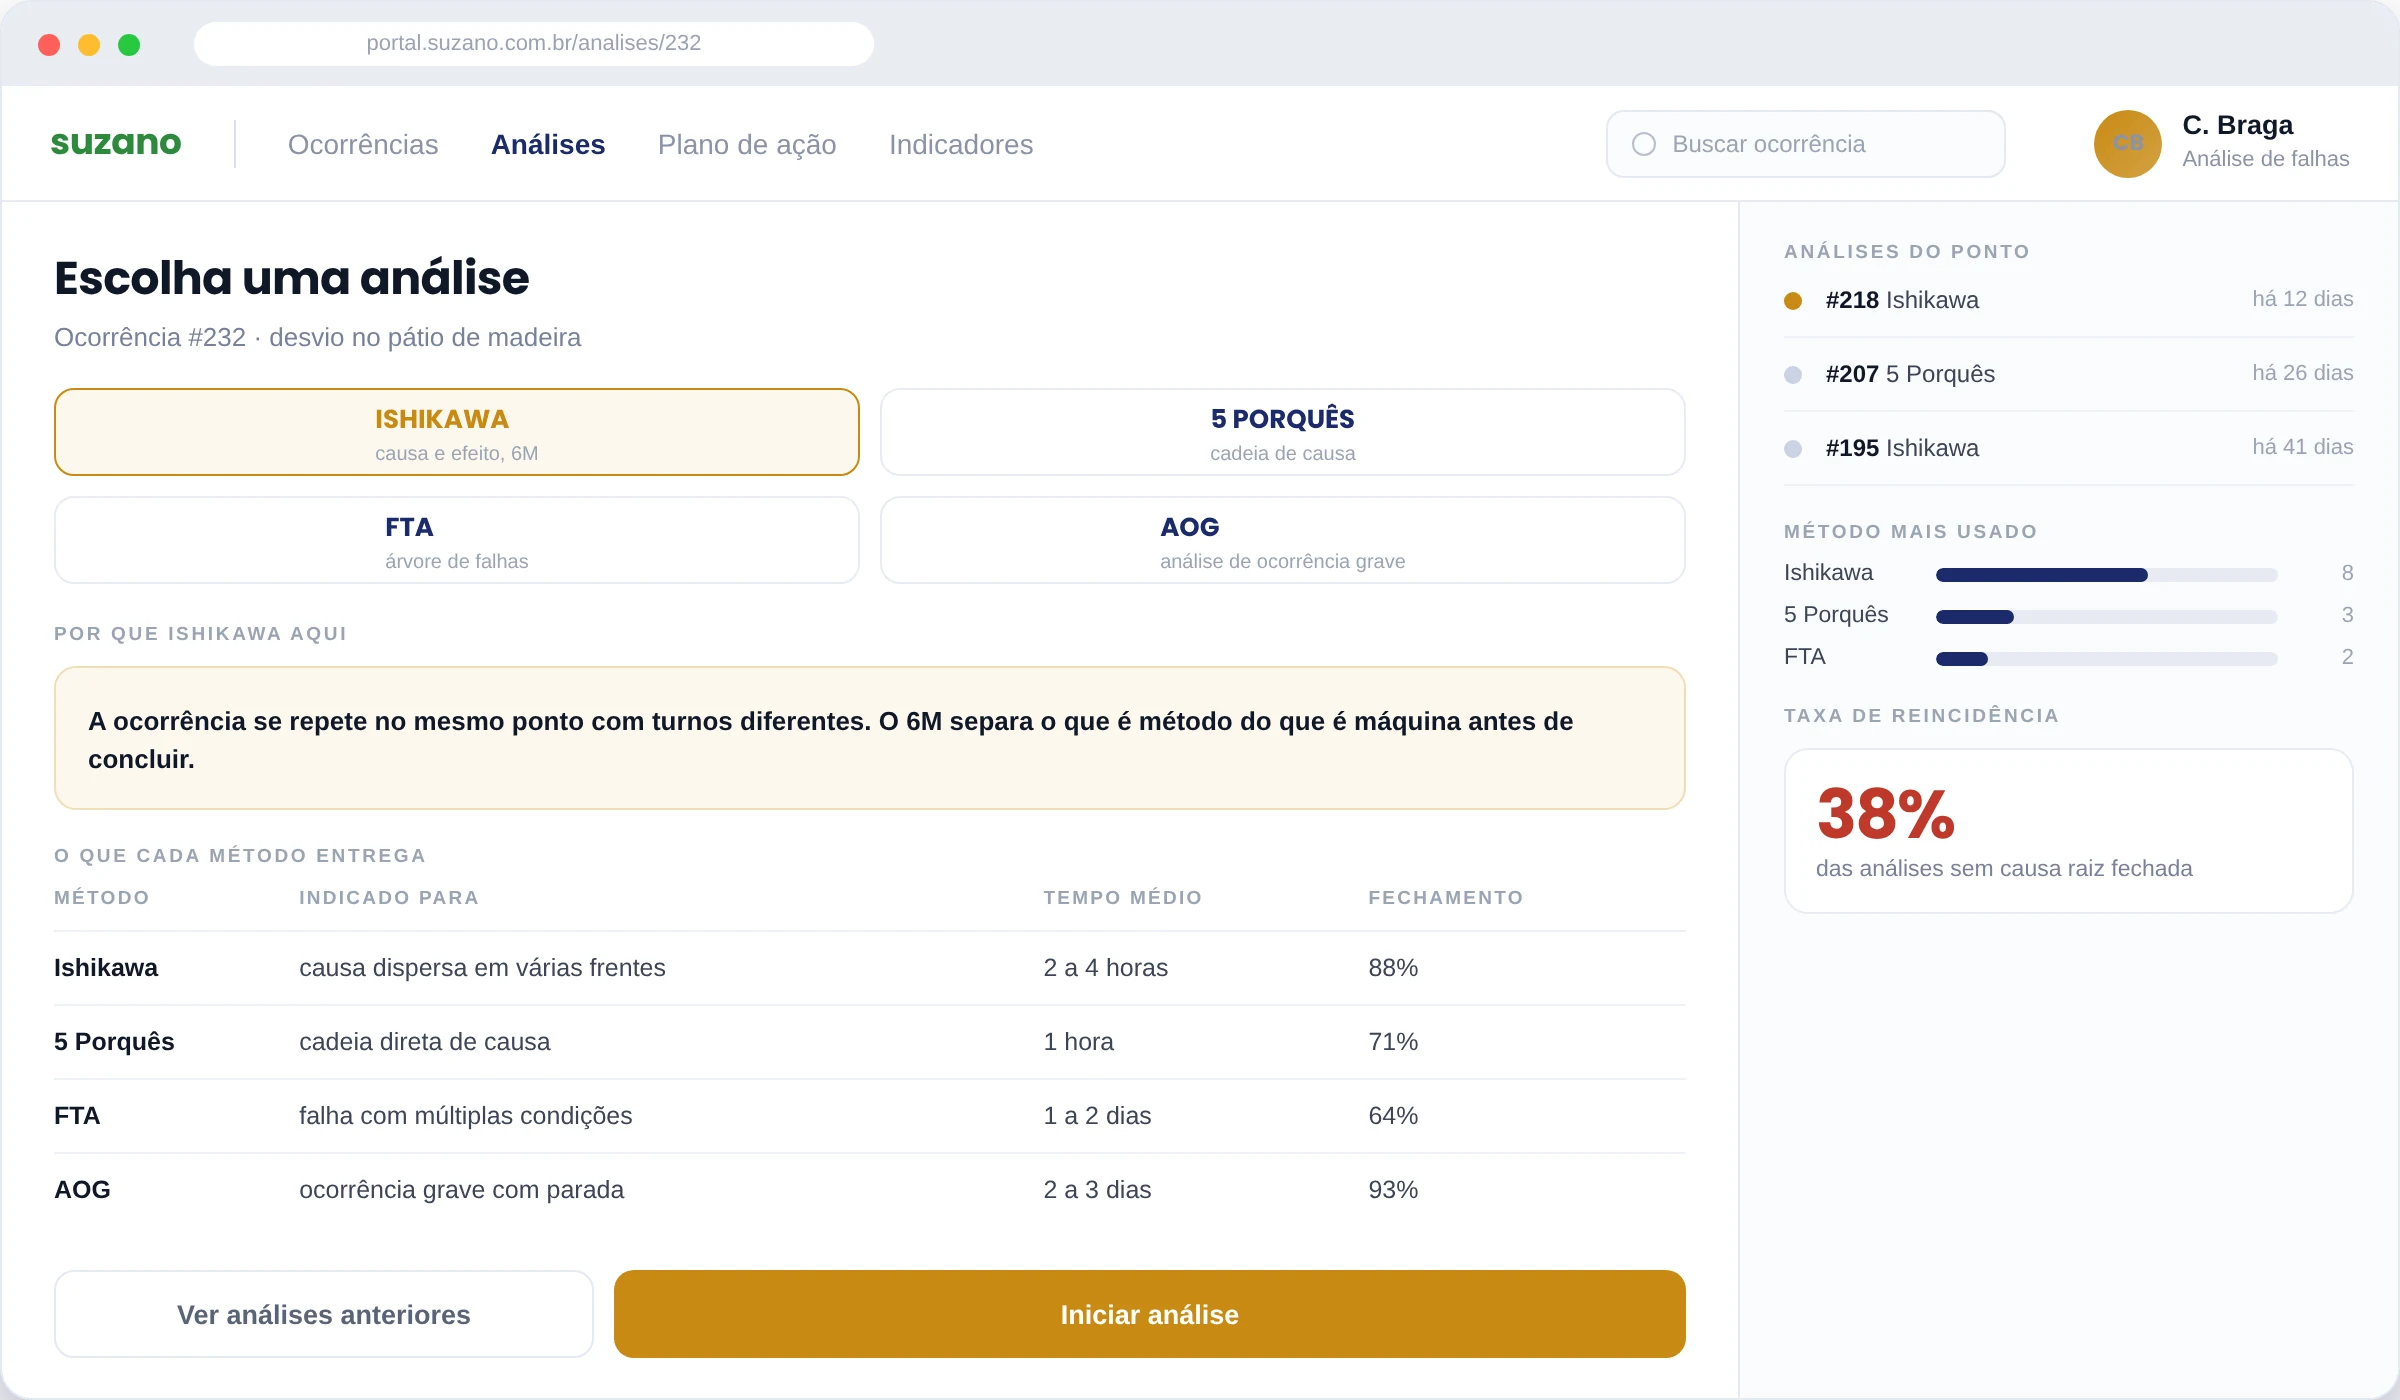Click the 5 Porquês usage bar

pyautogui.click(x=2106, y=616)
